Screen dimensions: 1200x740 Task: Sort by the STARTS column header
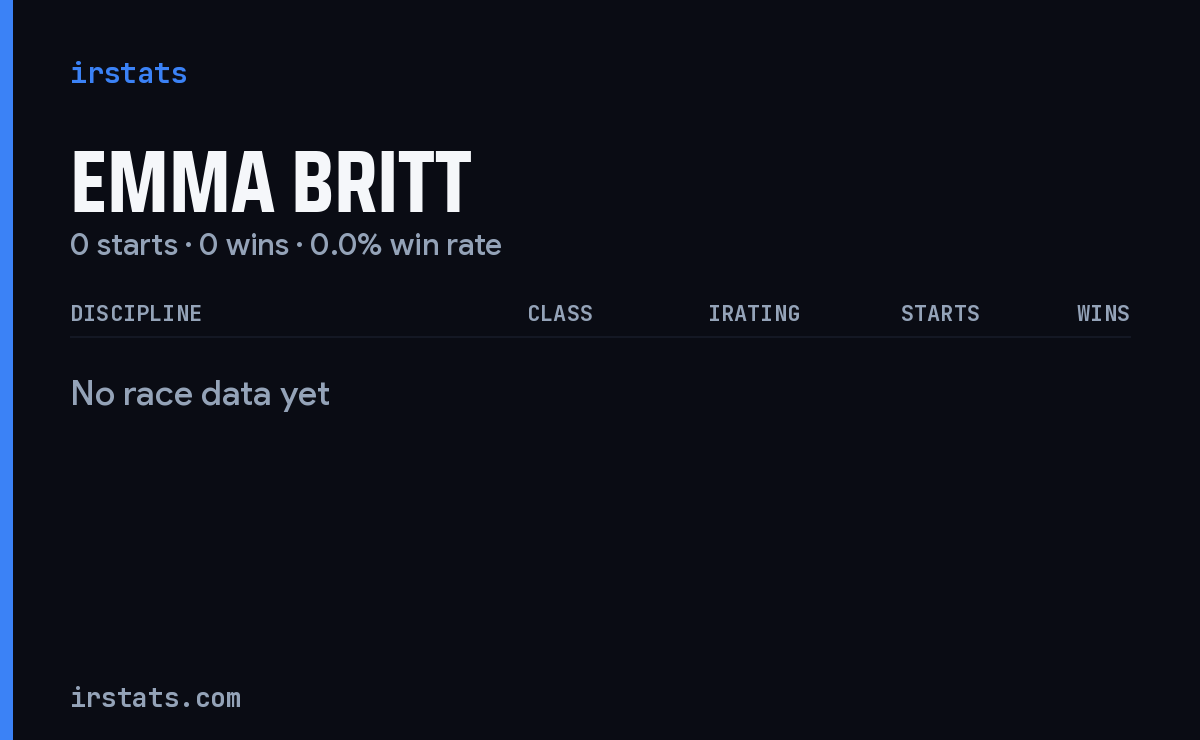pyautogui.click(x=940, y=313)
